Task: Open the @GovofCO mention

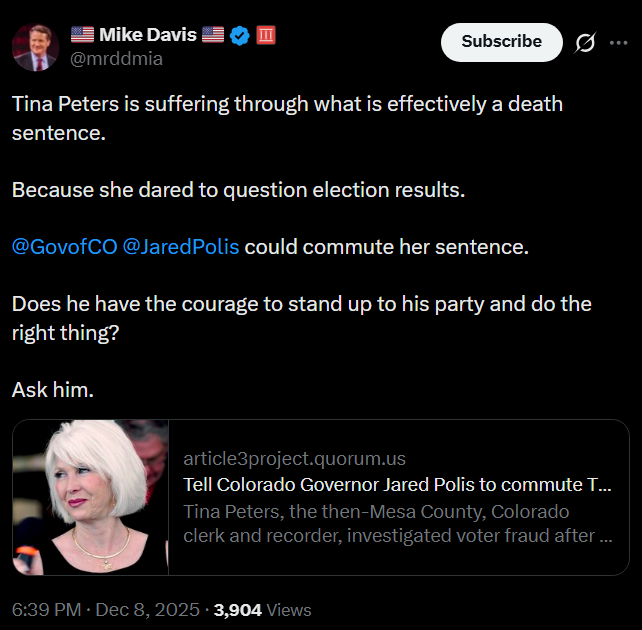Action: click(x=63, y=246)
